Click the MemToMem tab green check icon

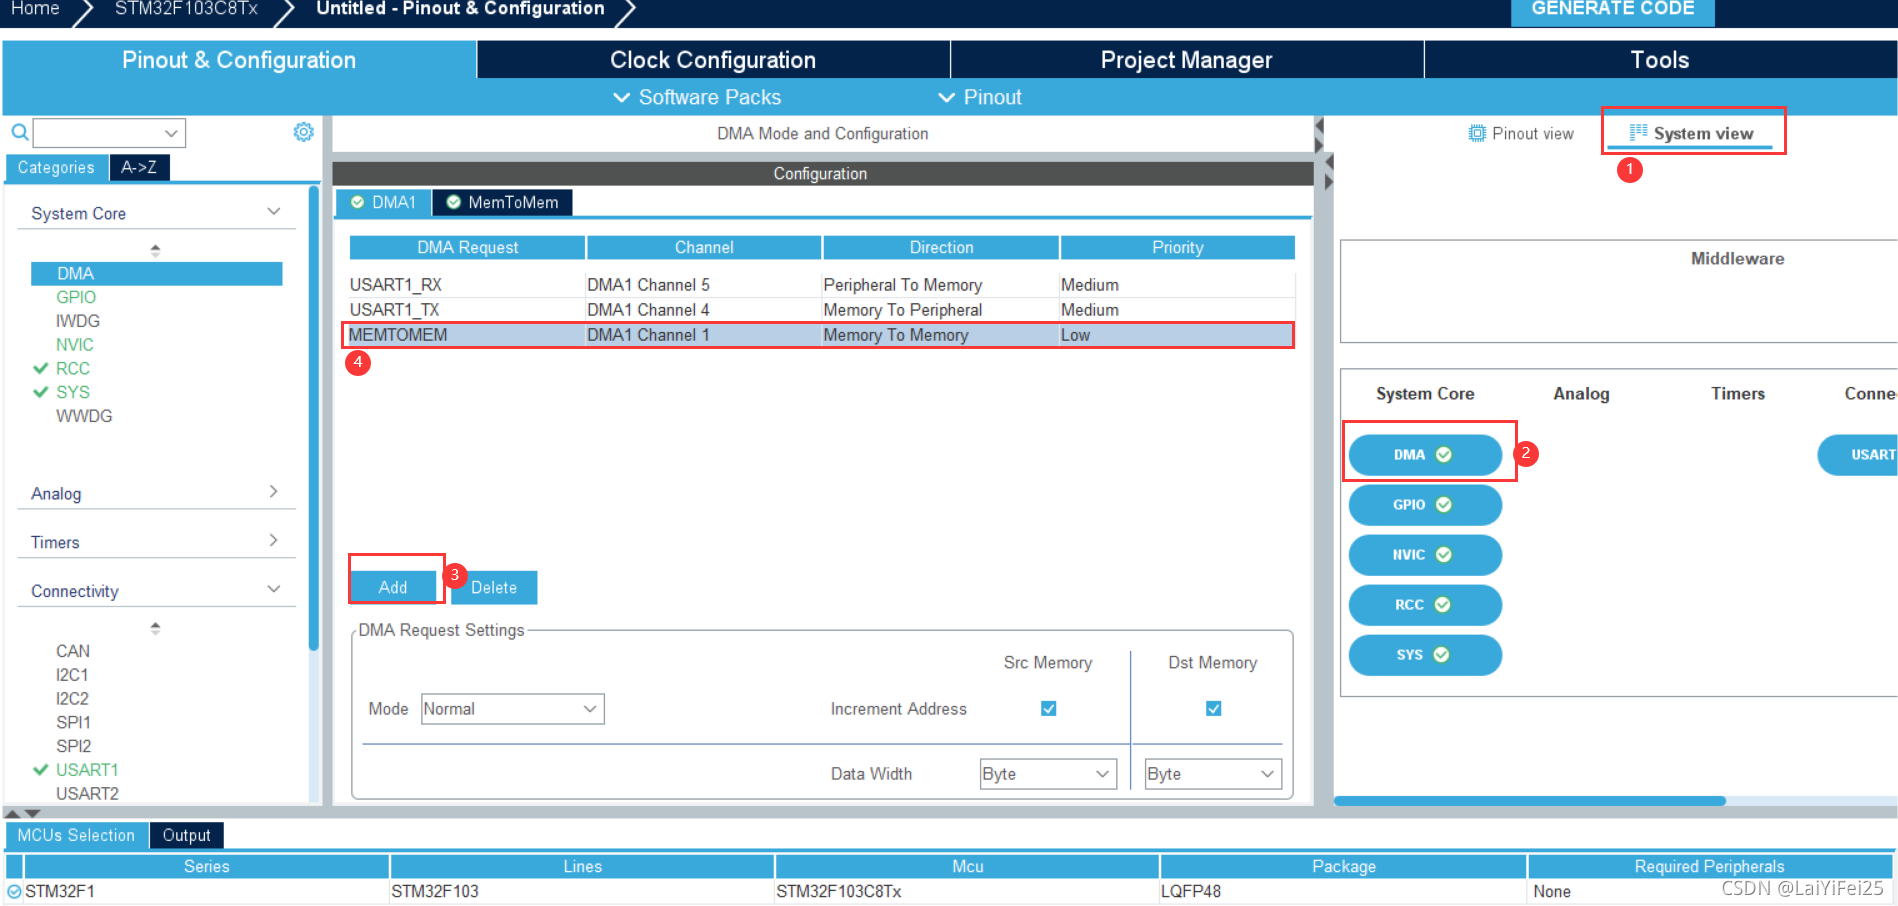453,202
